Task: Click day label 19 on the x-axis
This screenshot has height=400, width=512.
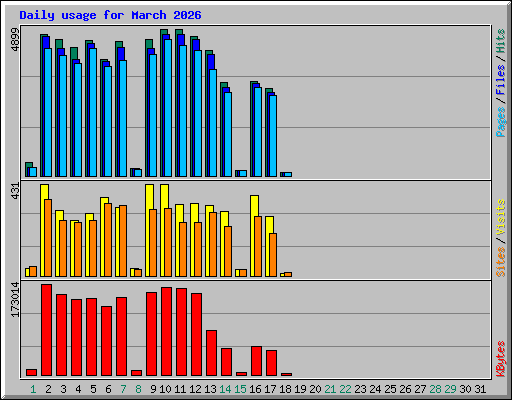Action: 300,389
